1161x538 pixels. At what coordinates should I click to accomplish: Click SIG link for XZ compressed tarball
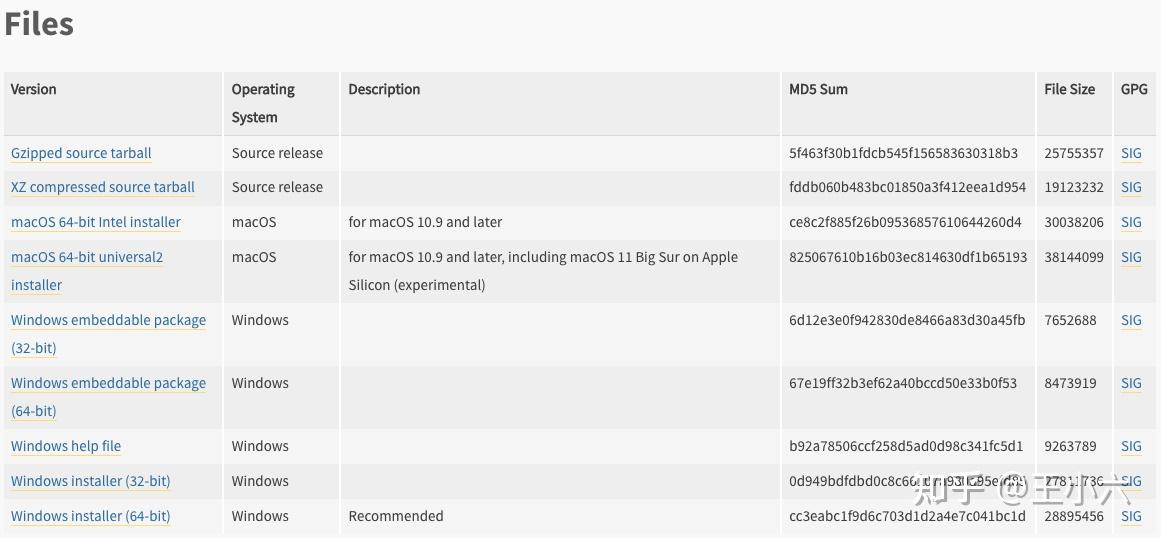click(x=1131, y=187)
